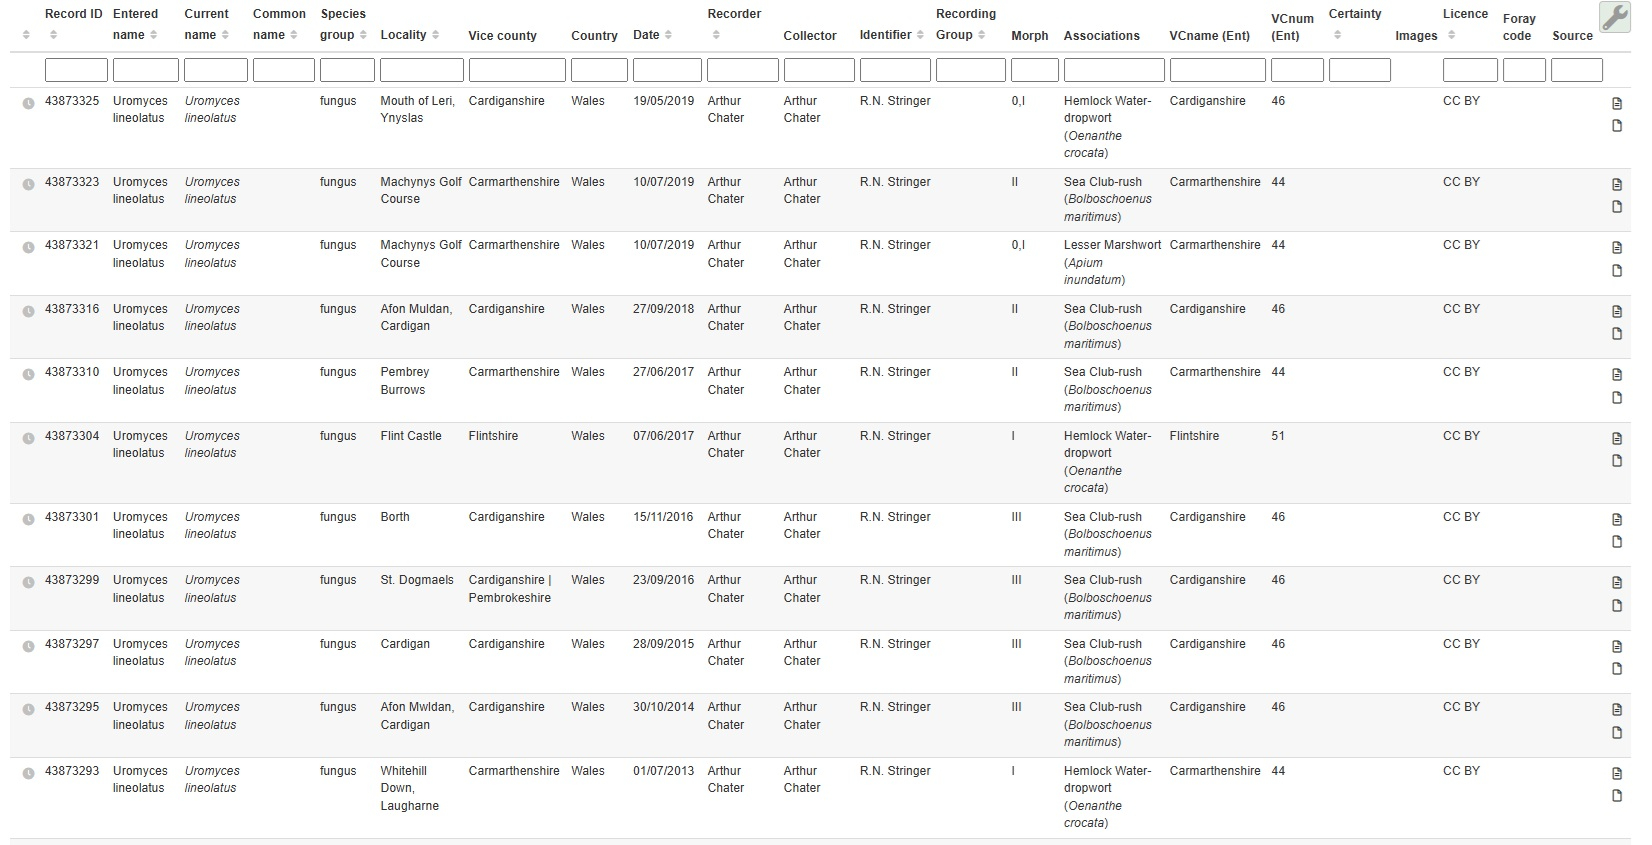
Task: Sort by the Species group column header
Action: 362,35
